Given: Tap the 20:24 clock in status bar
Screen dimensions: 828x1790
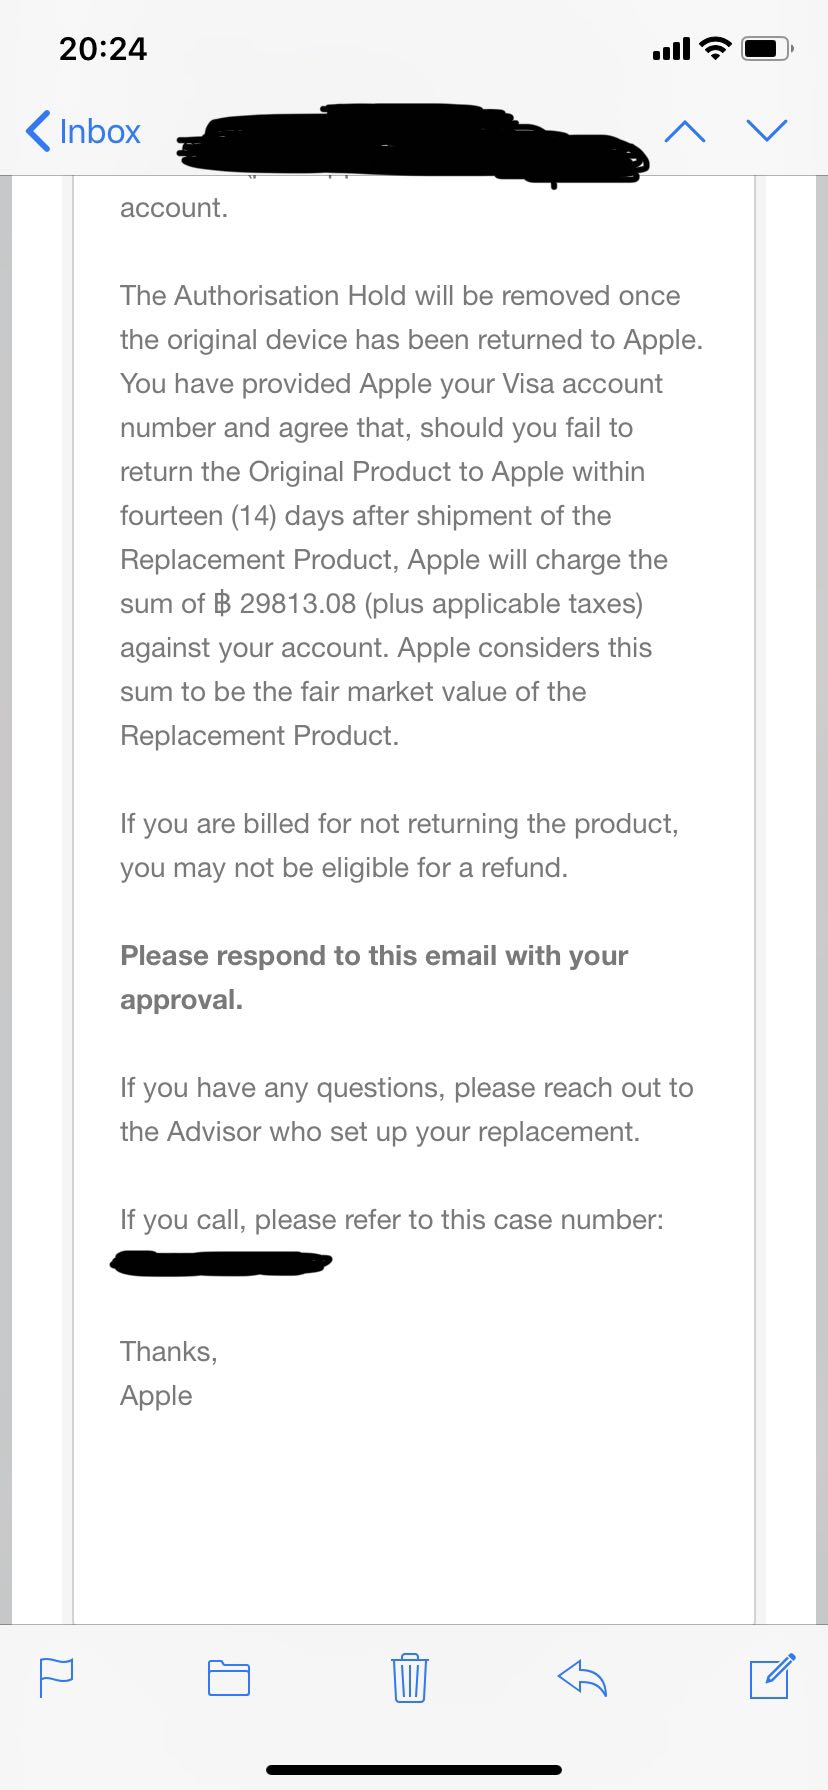Looking at the screenshot, I should tap(103, 48).
